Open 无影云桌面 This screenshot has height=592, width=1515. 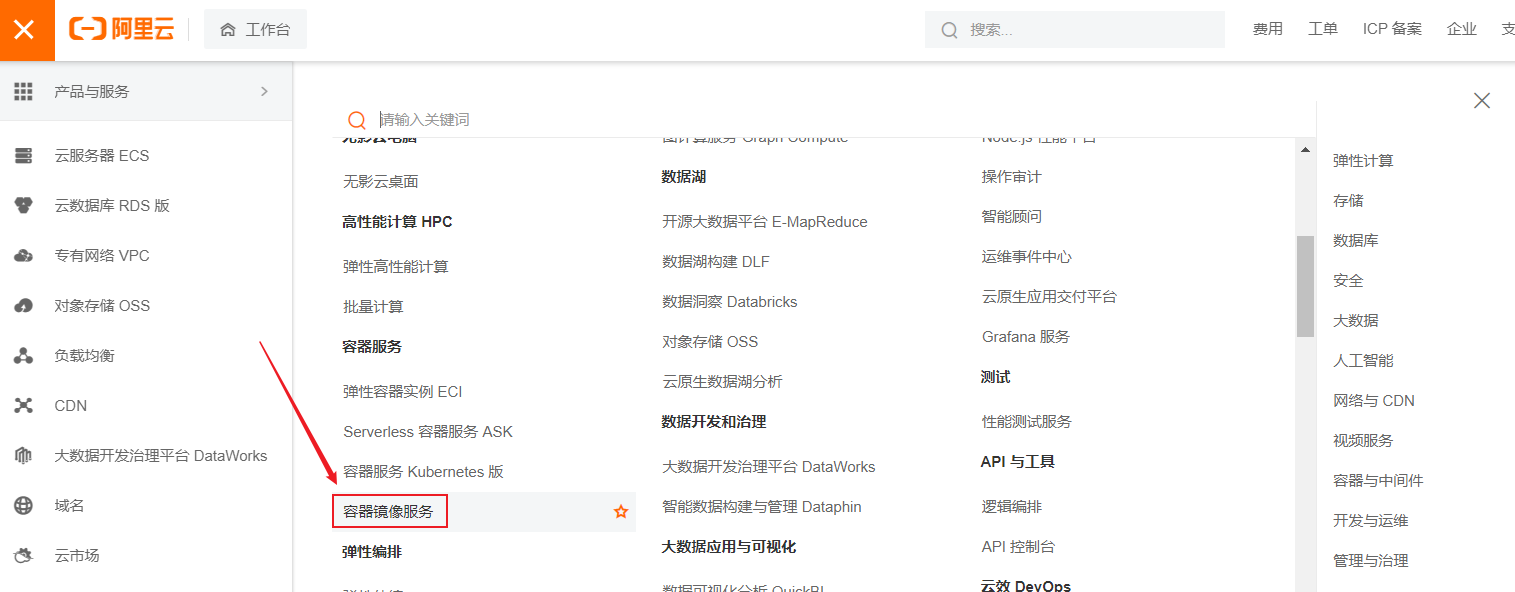pyautogui.click(x=381, y=182)
